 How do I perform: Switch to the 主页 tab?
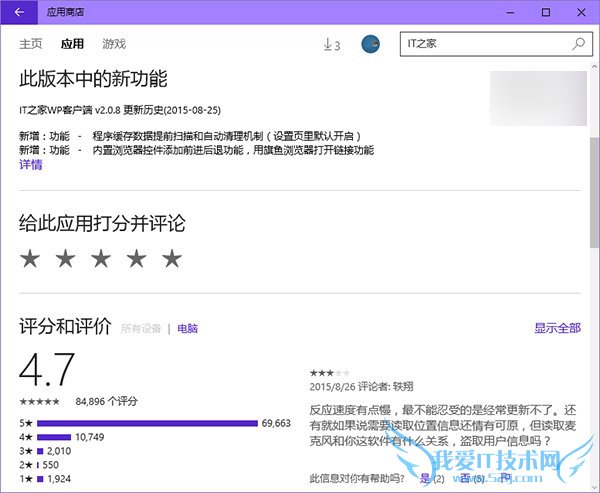(31, 44)
